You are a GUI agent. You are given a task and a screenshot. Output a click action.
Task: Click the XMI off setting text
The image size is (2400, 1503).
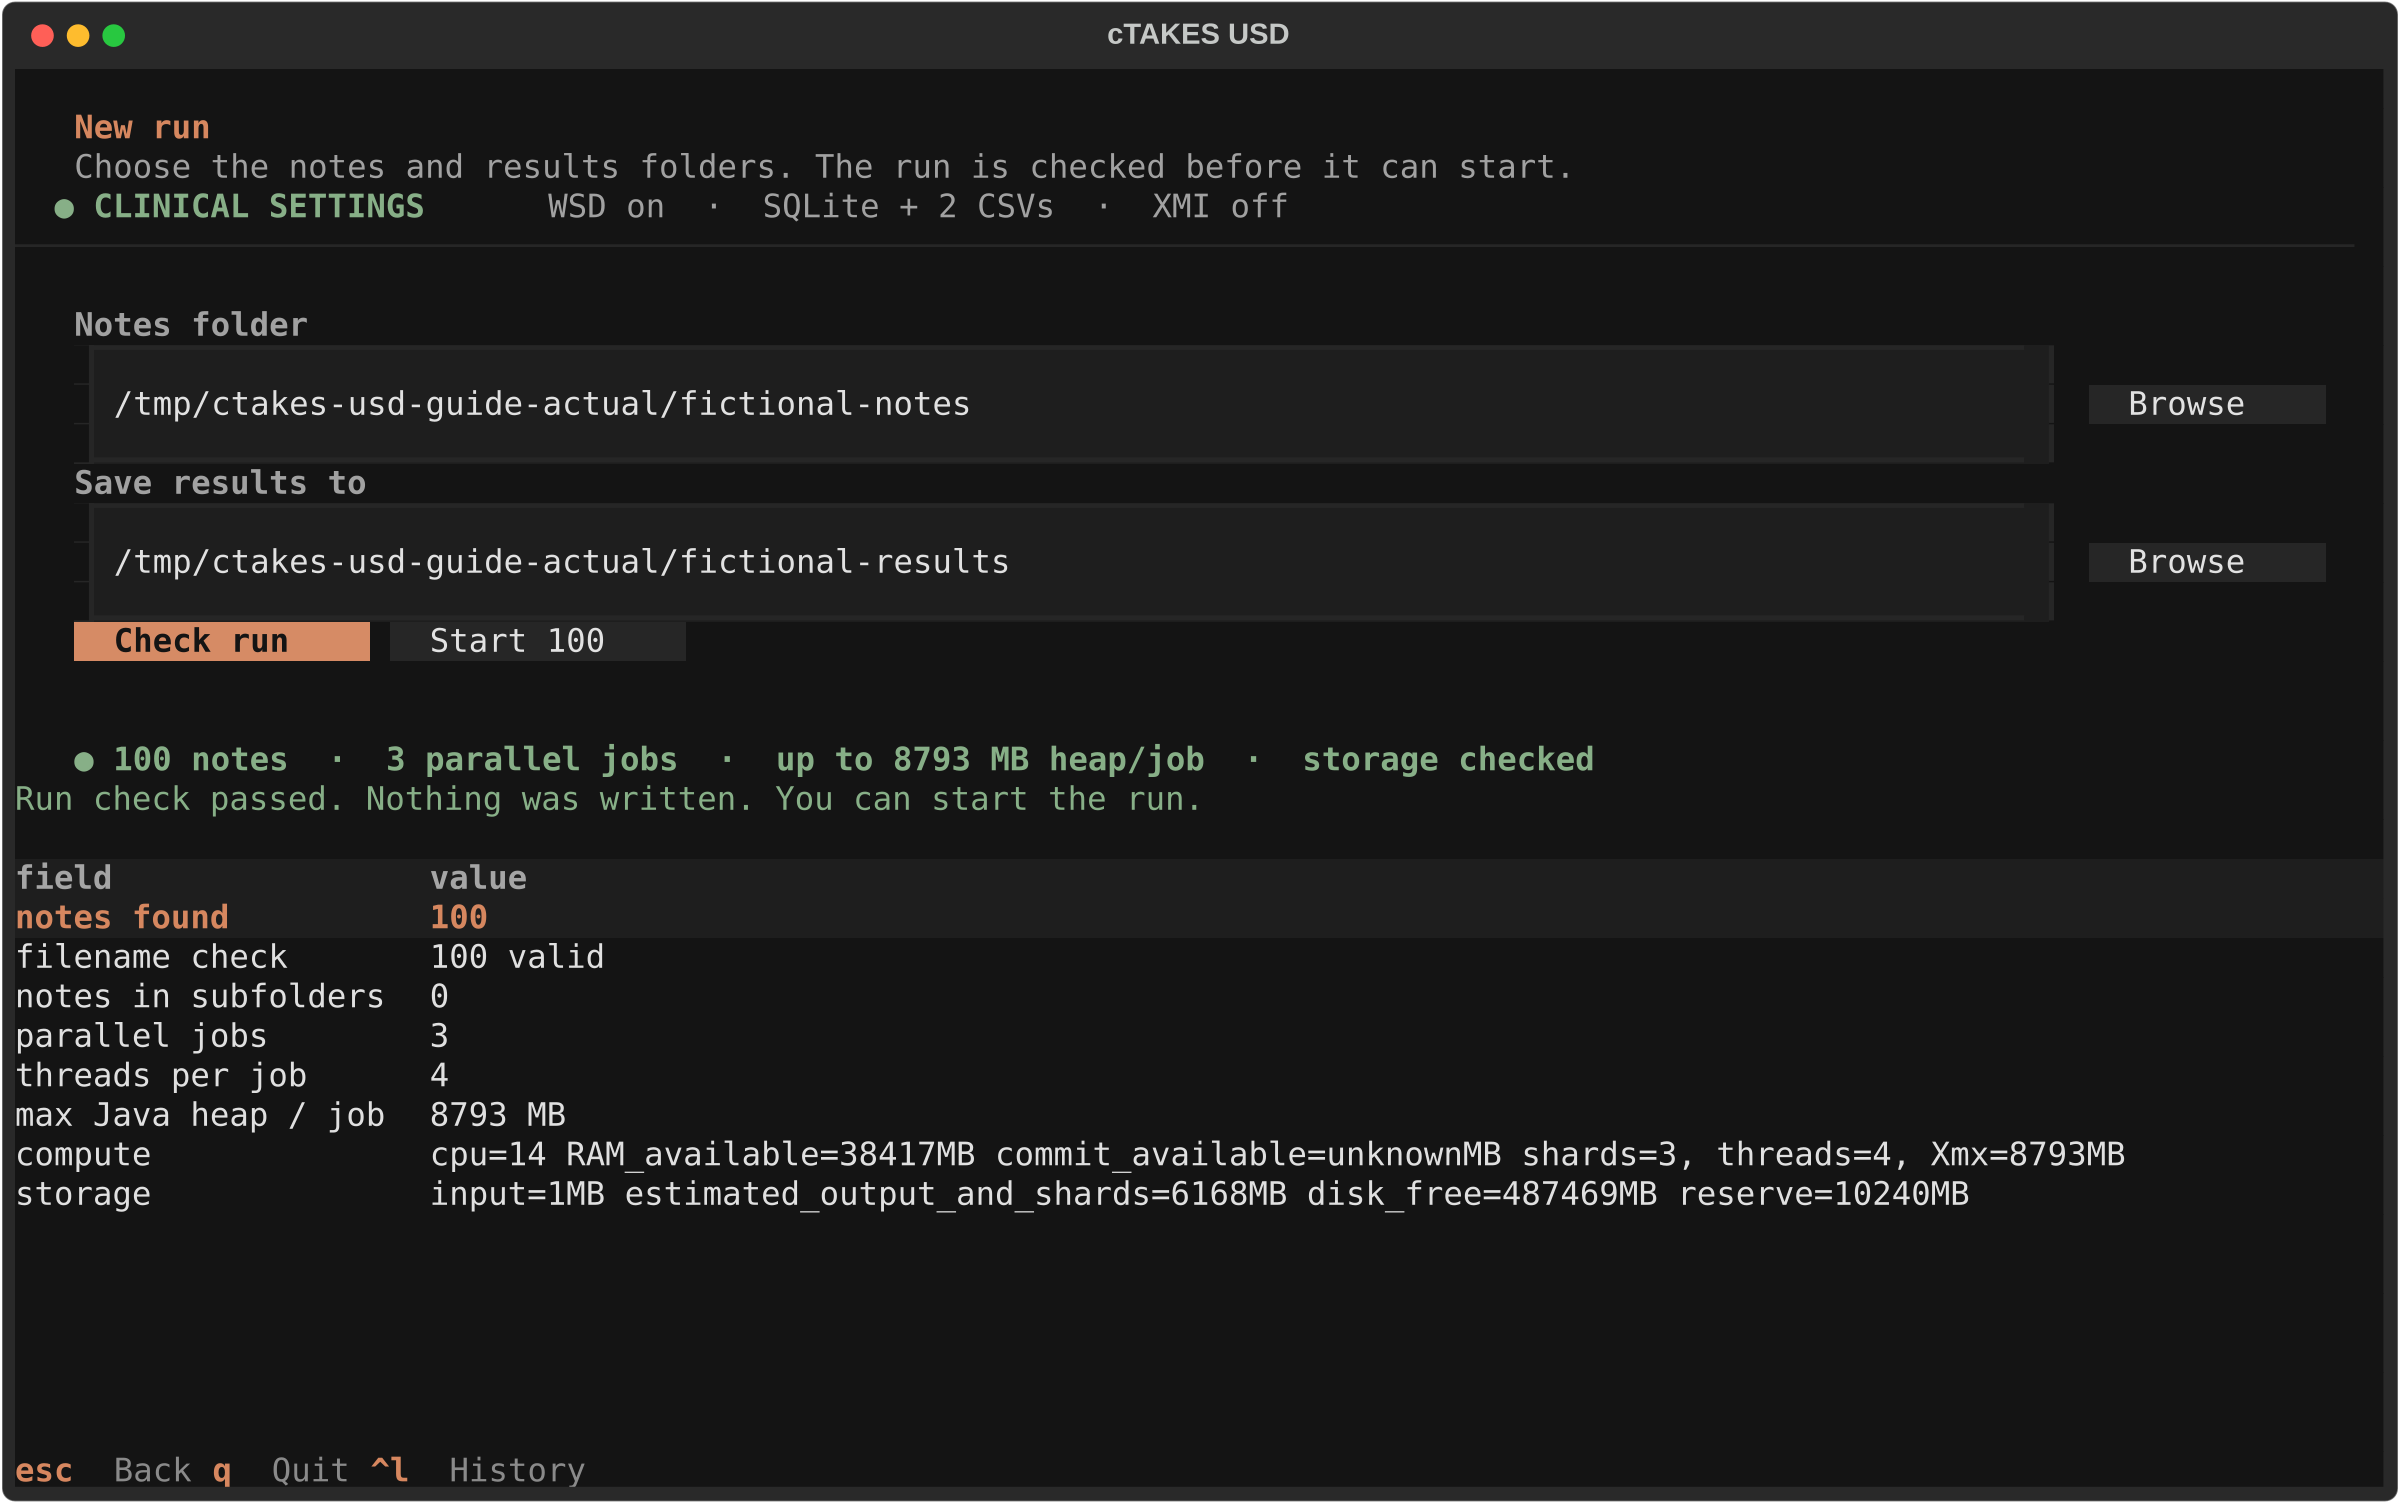pyautogui.click(x=1220, y=207)
